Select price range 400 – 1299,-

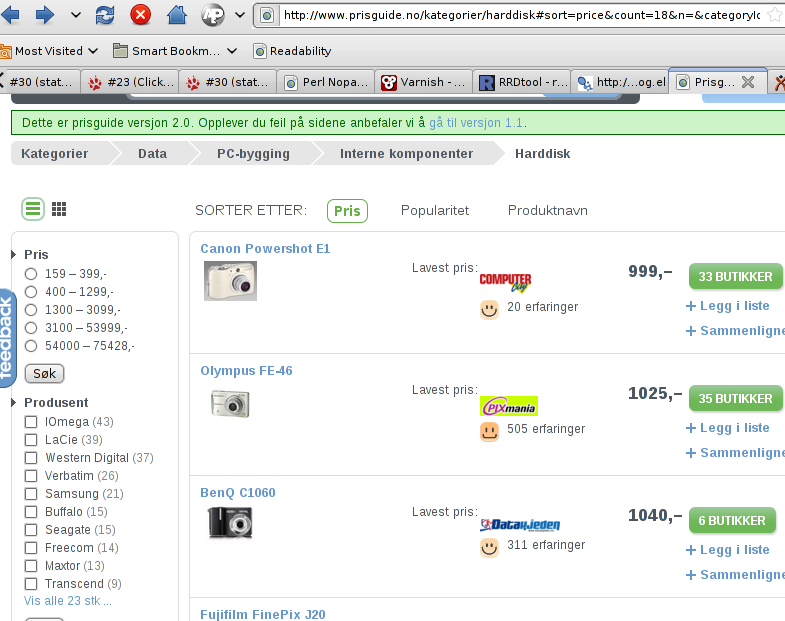(31, 292)
